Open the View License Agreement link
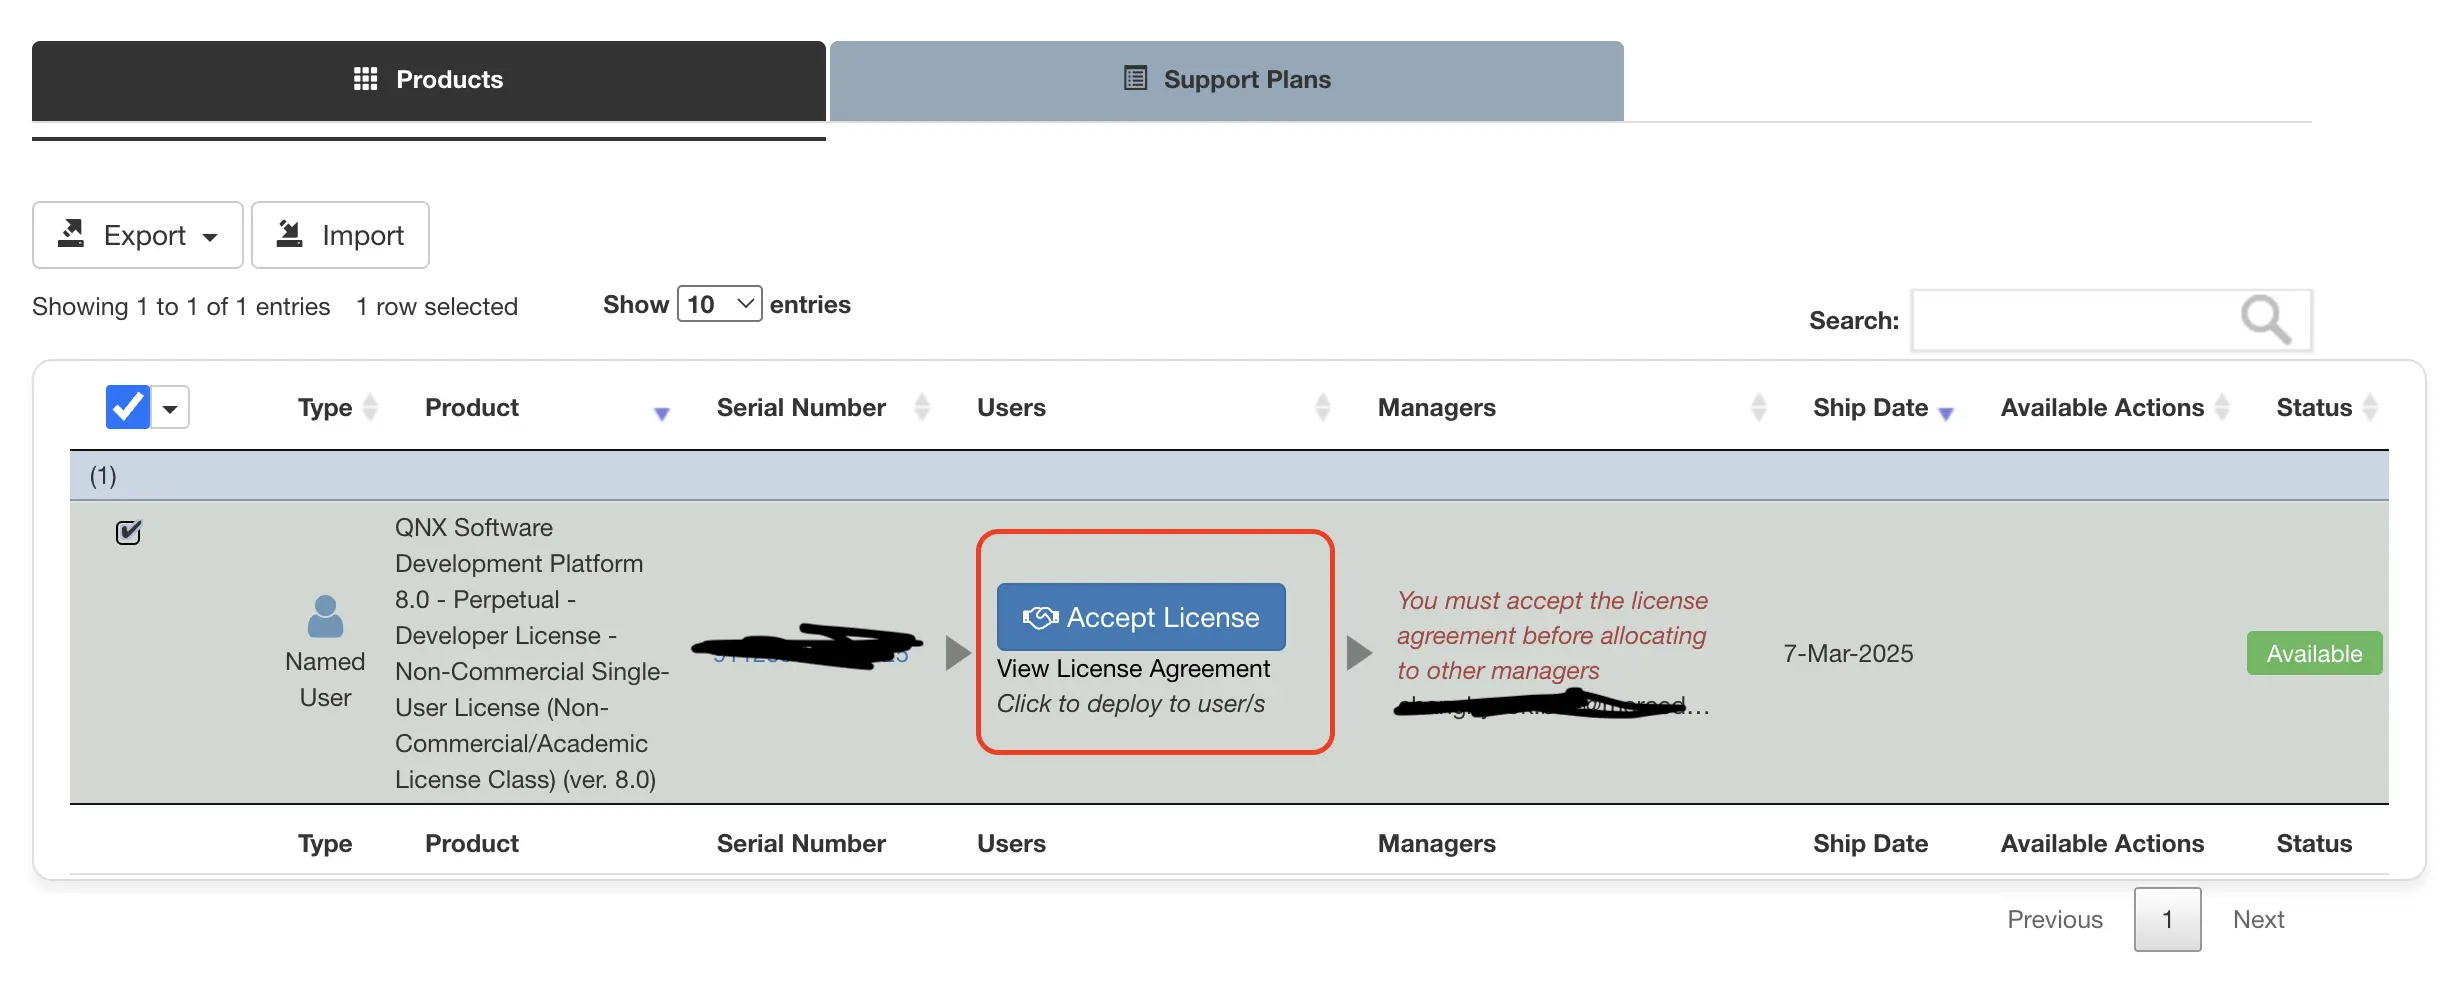2456x990 pixels. click(x=1133, y=668)
